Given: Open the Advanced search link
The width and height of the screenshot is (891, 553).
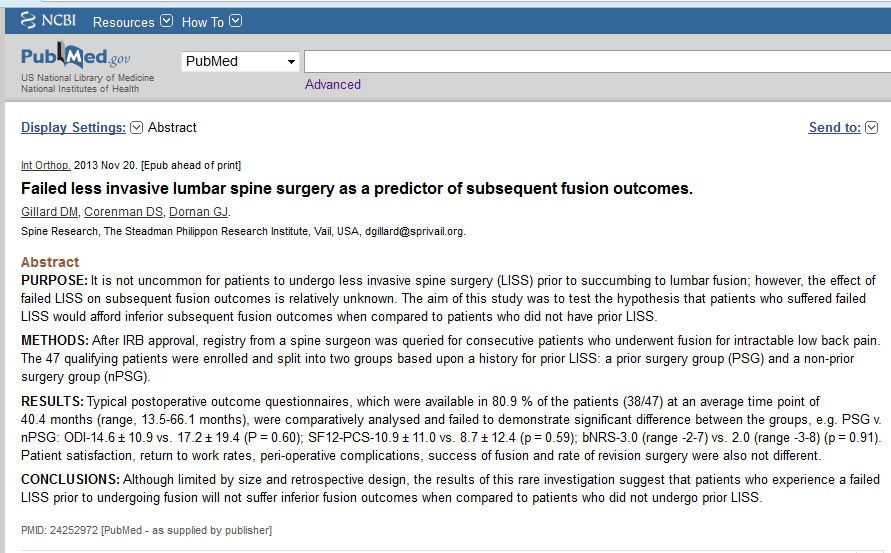Looking at the screenshot, I should pos(332,84).
